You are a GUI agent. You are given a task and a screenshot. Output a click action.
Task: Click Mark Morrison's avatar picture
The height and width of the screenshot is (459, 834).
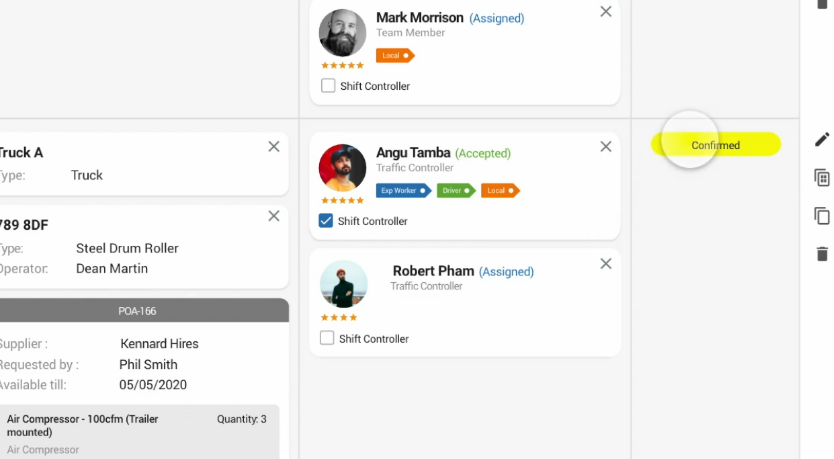click(342, 33)
